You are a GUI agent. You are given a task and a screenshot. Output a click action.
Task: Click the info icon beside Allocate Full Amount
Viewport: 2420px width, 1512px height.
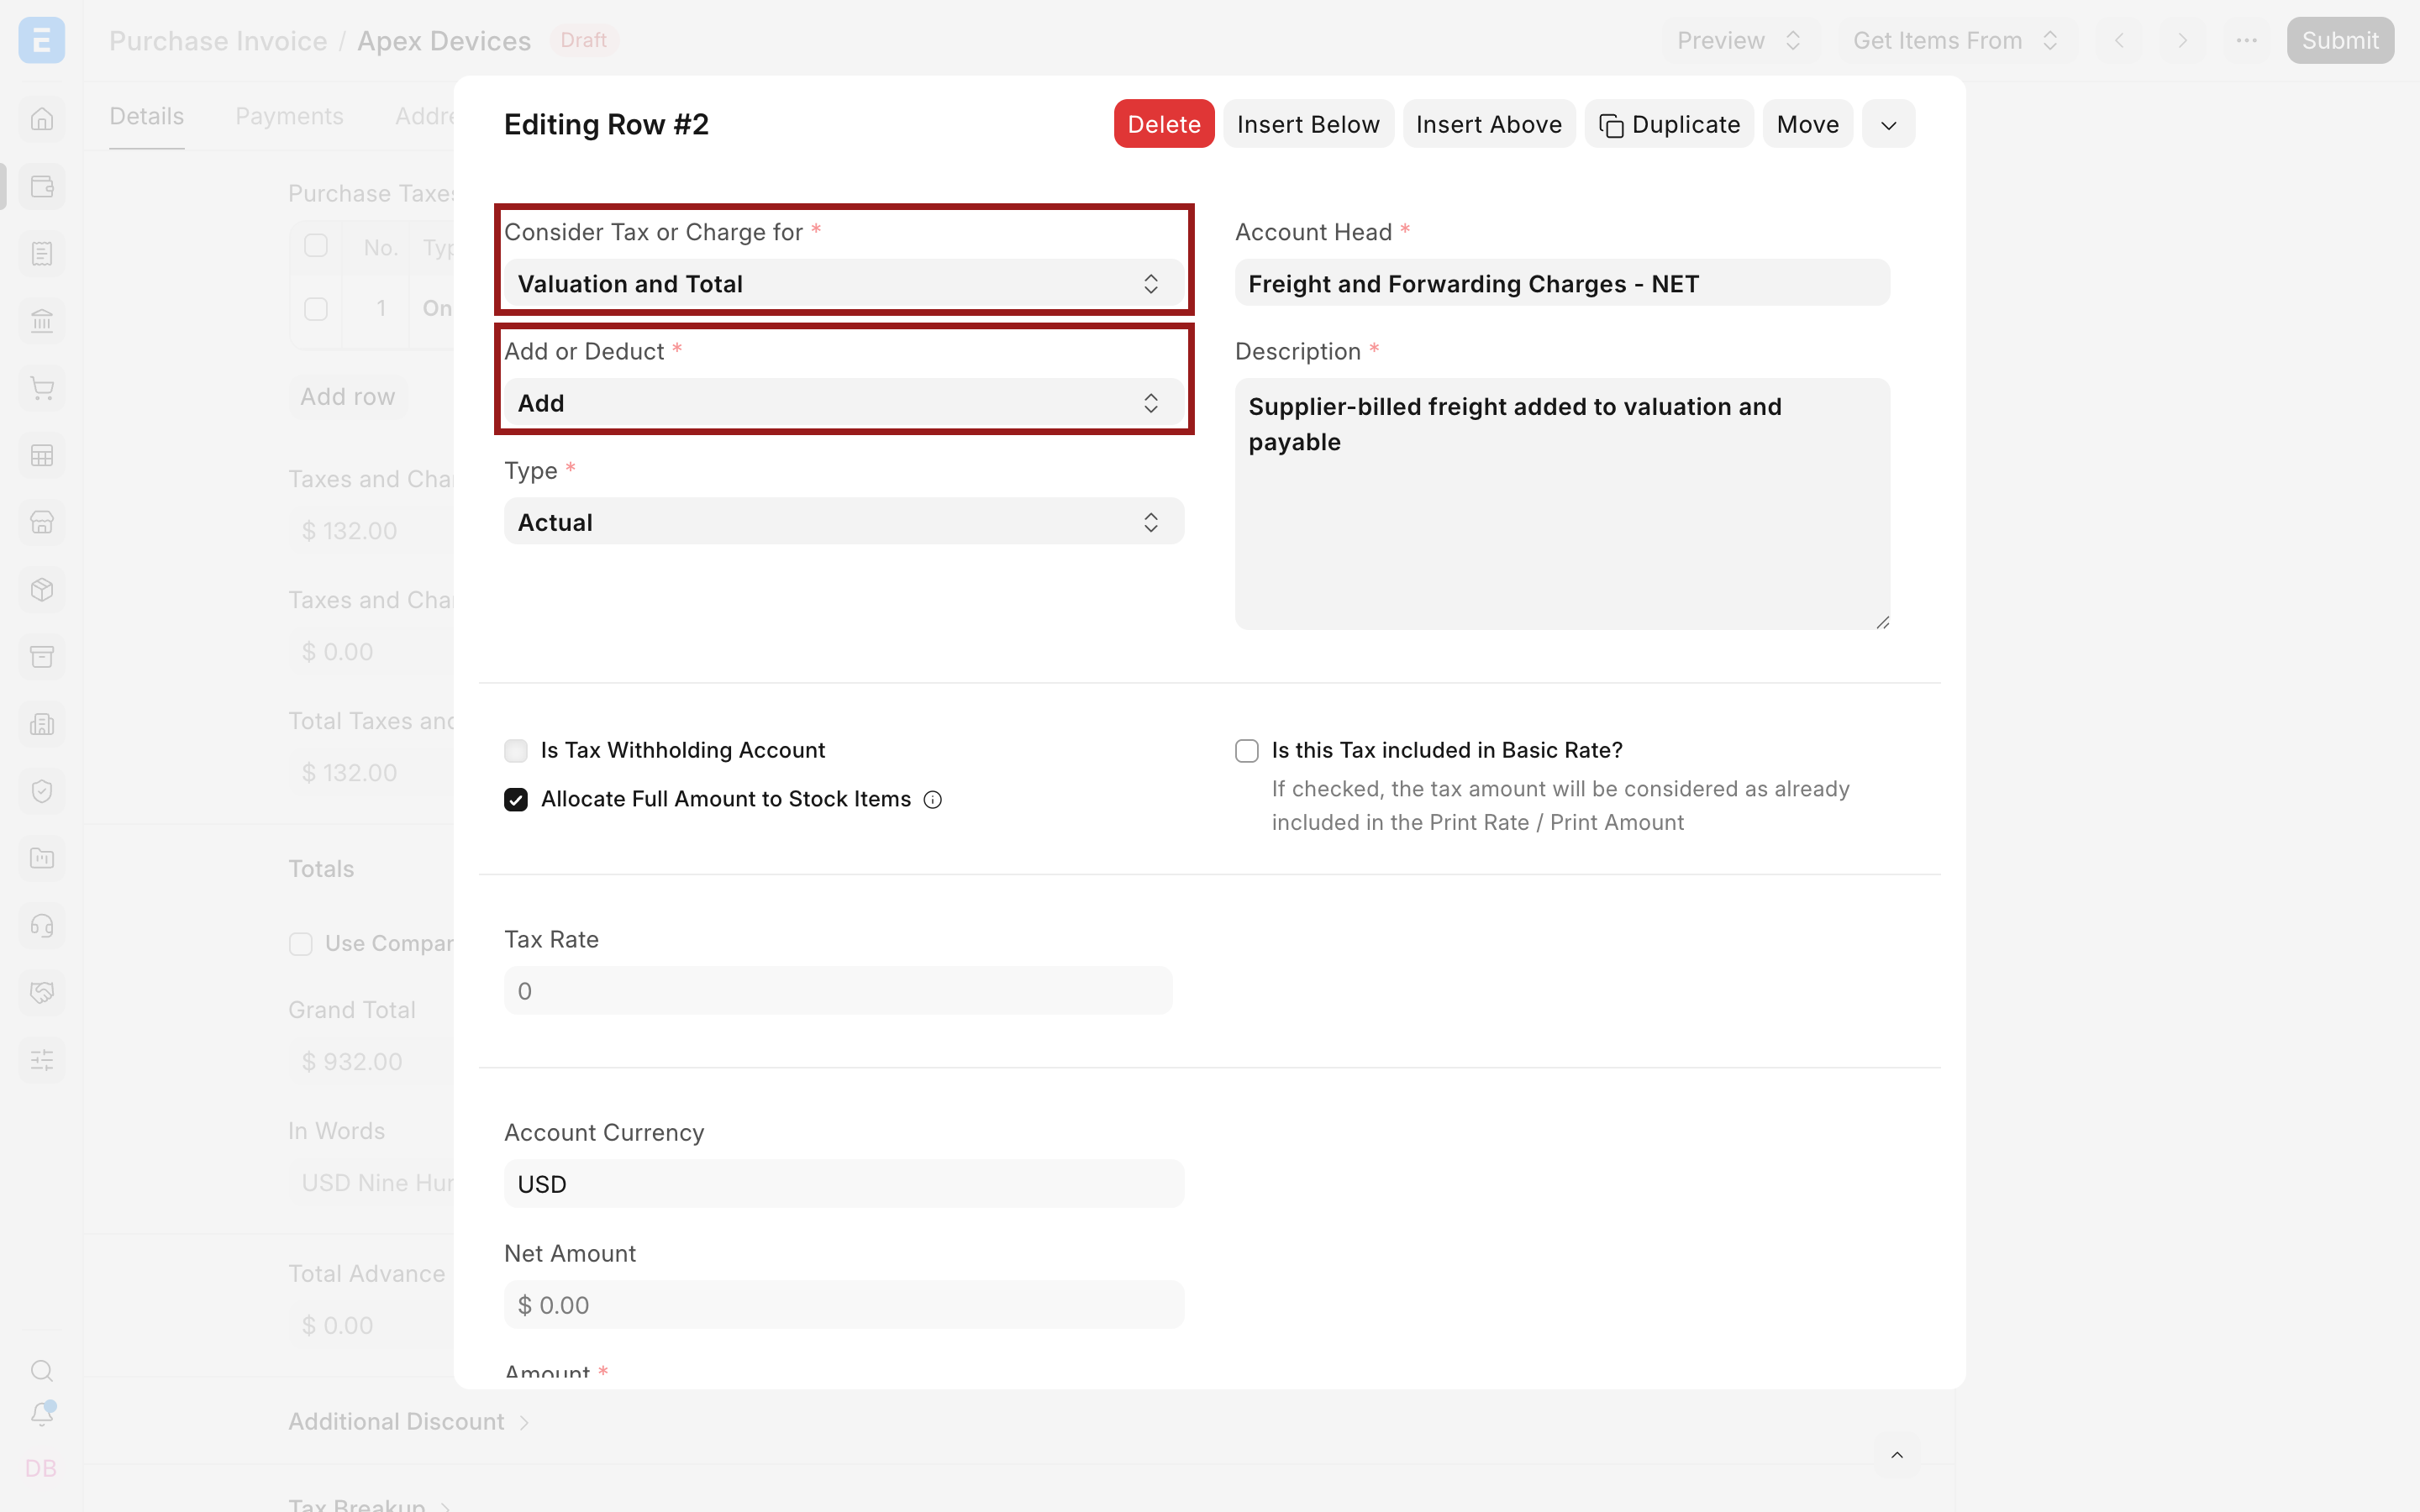[x=932, y=800]
